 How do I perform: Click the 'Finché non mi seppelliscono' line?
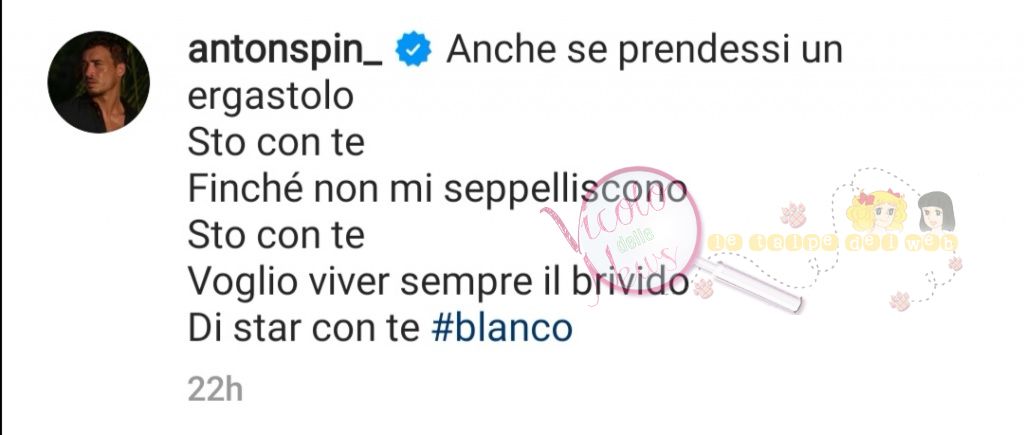pyautogui.click(x=437, y=190)
